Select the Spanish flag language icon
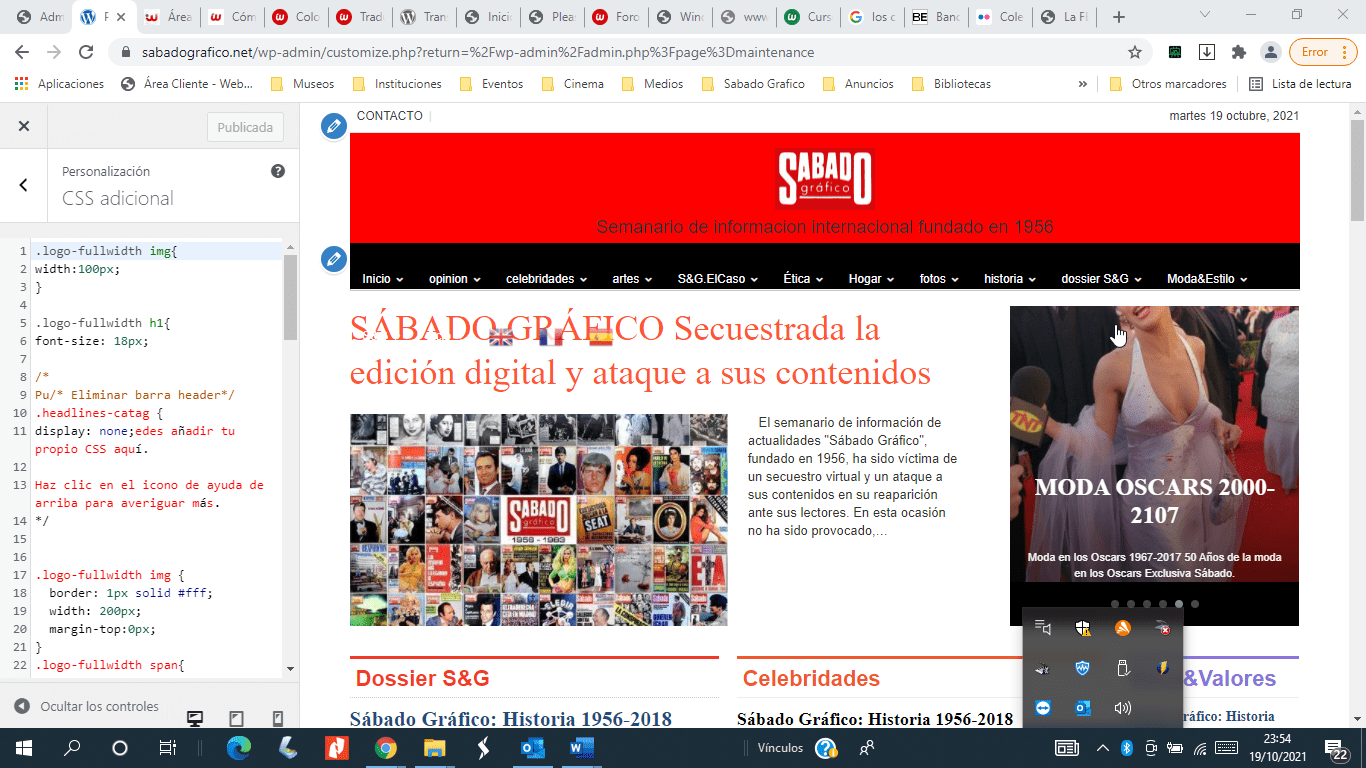The height and width of the screenshot is (768, 1366). pyautogui.click(x=600, y=336)
